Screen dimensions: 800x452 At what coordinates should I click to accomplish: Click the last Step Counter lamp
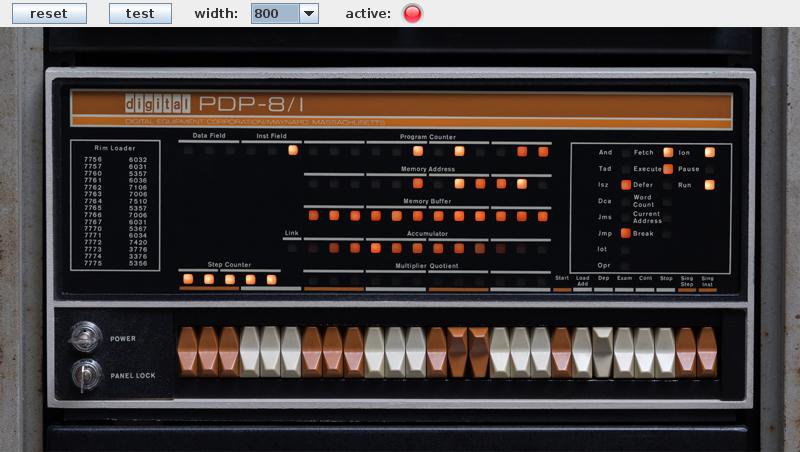(x=271, y=279)
